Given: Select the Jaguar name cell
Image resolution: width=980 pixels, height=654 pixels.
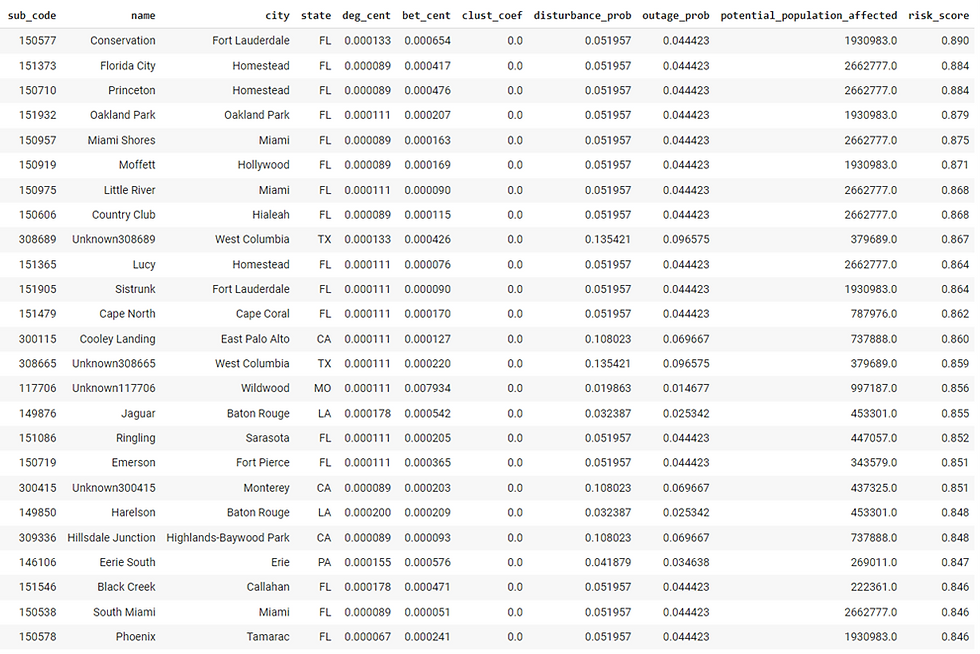Looking at the screenshot, I should click(138, 413).
